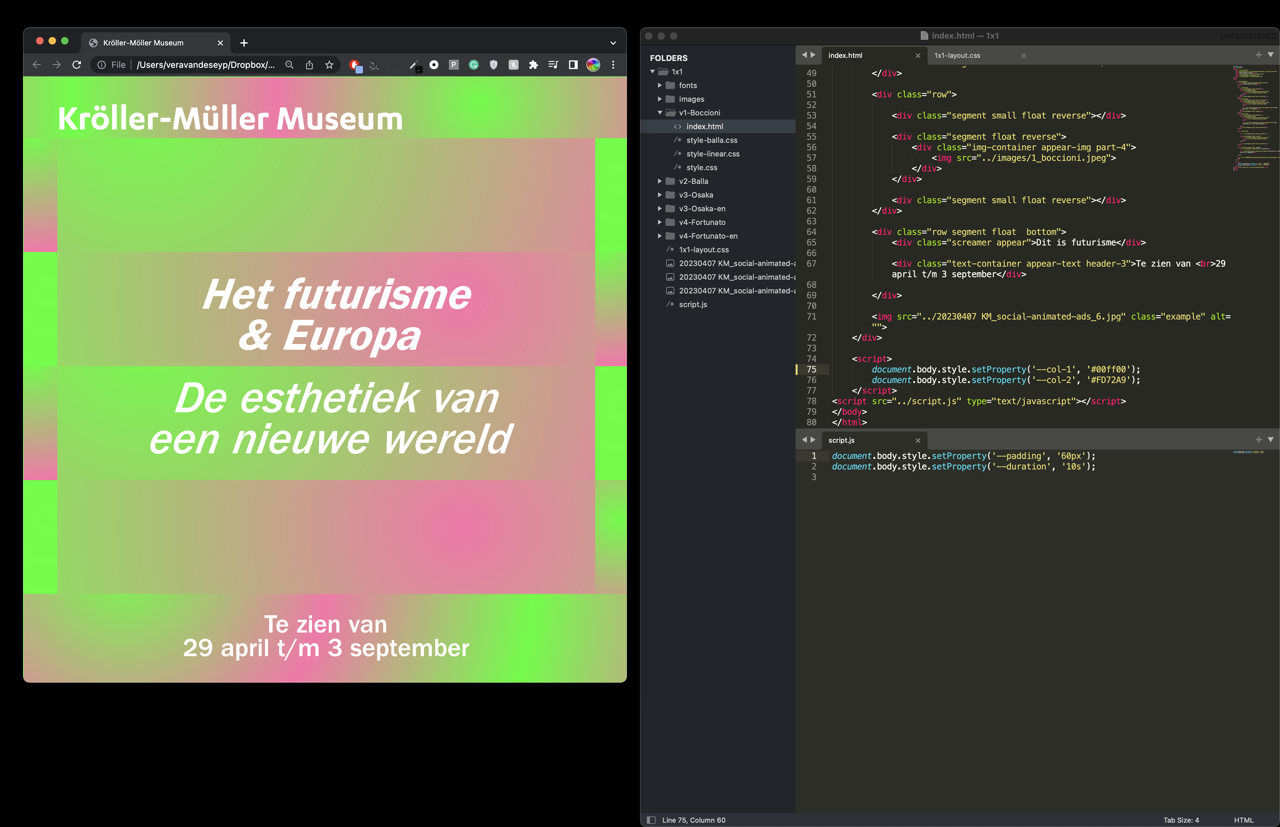Select the script.js tab in lower pane
The width and height of the screenshot is (1280, 827).
pyautogui.click(x=842, y=440)
